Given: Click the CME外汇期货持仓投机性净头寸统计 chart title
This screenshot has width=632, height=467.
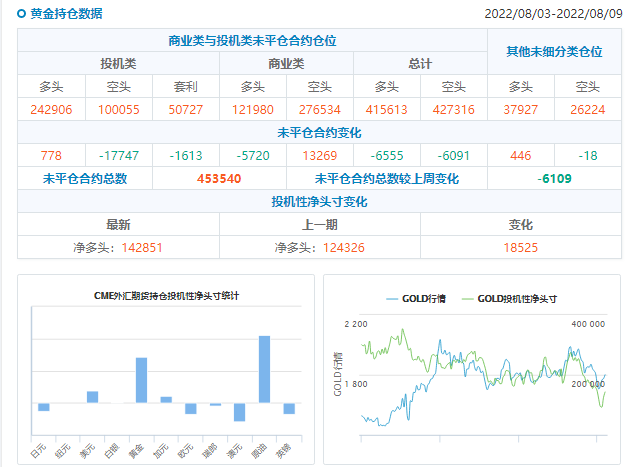Looking at the screenshot, I should pyautogui.click(x=166, y=296).
